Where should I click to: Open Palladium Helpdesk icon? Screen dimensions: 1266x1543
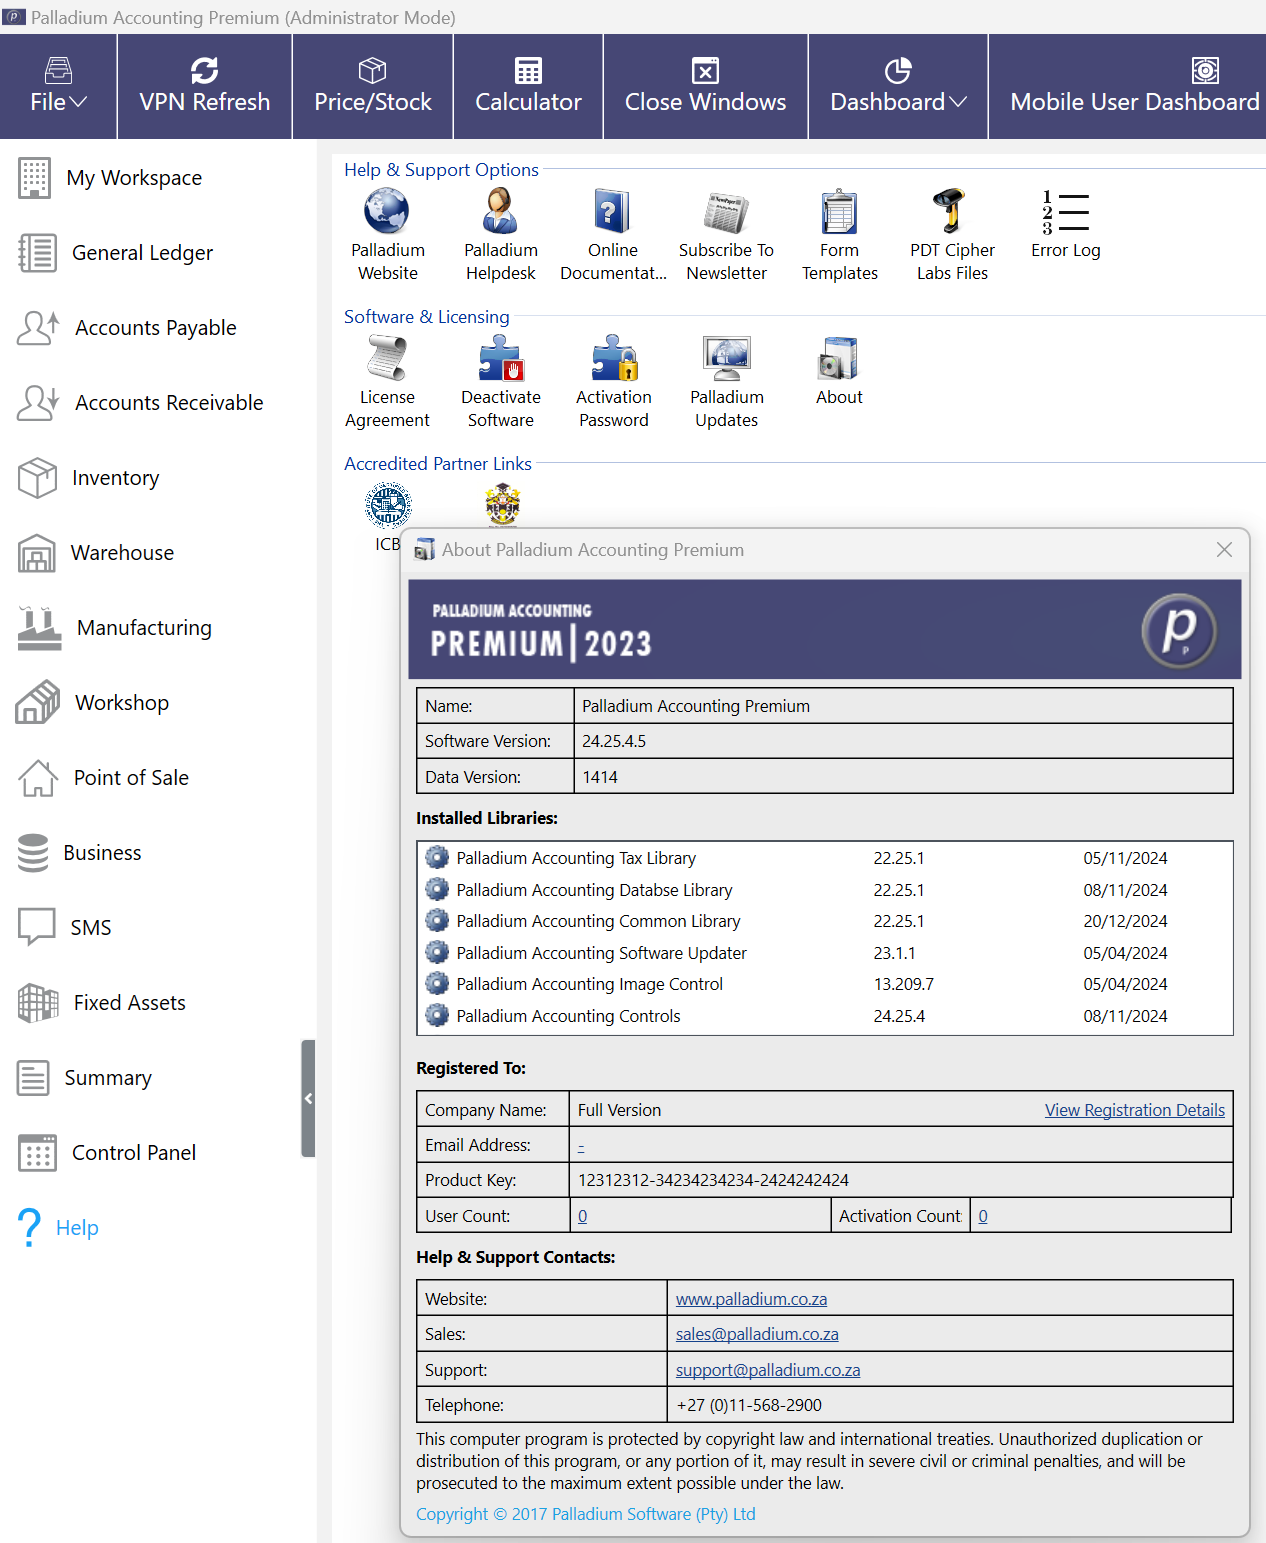coord(501,235)
